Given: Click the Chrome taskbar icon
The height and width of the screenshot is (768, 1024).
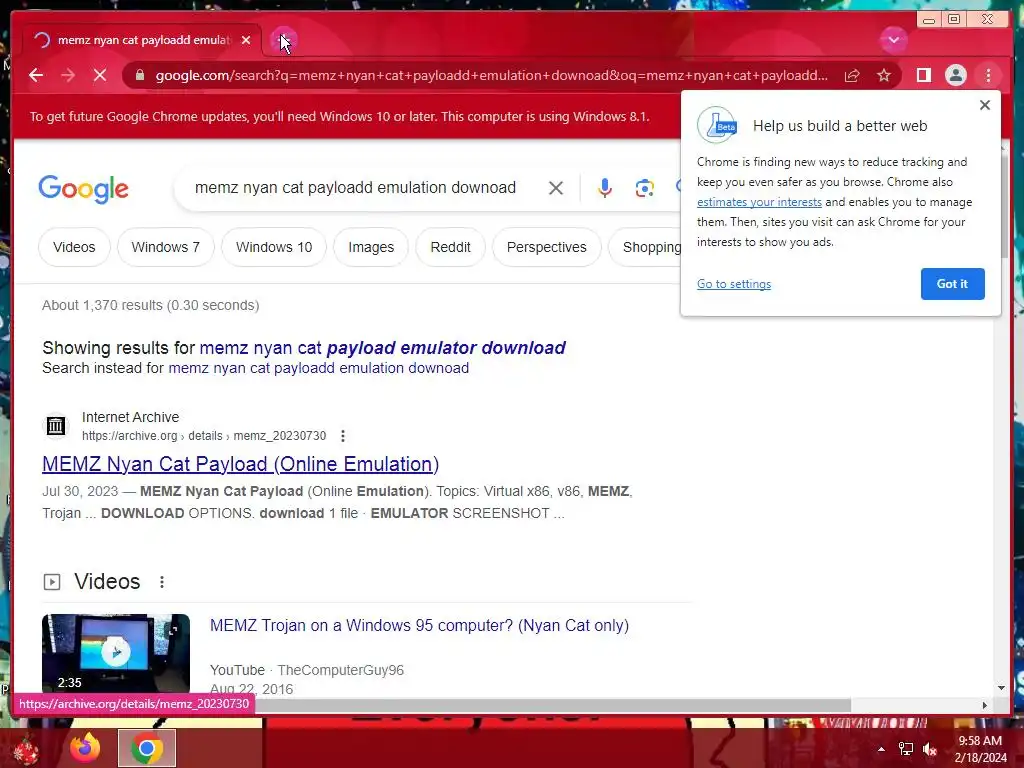Looking at the screenshot, I should pyautogui.click(x=147, y=748).
